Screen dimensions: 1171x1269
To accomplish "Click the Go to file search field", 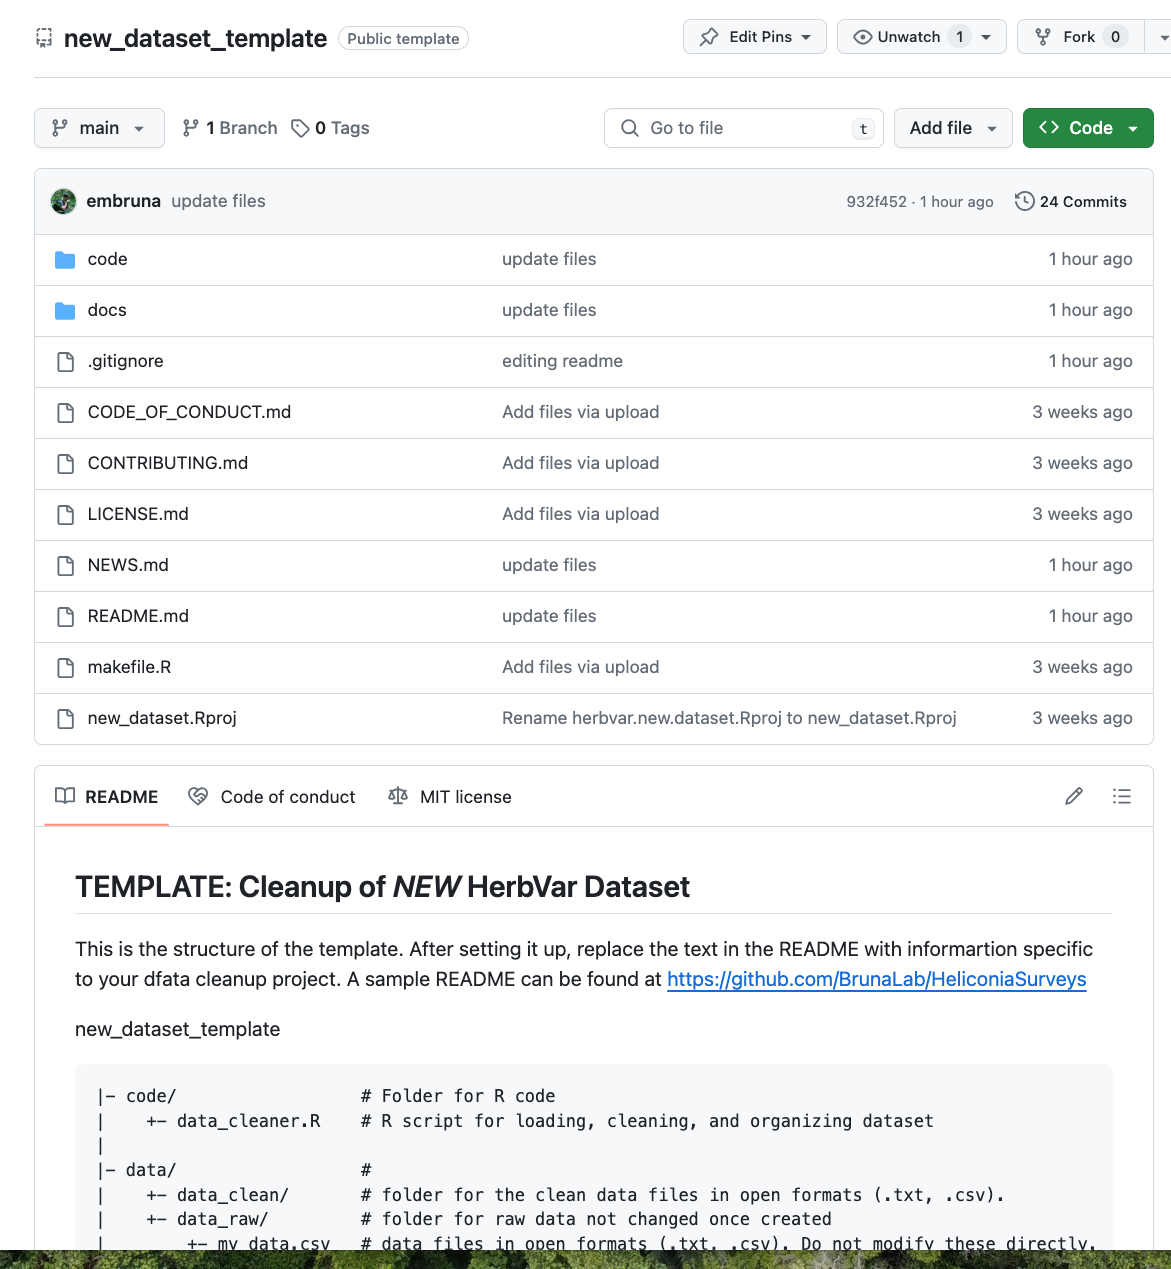I will click(x=743, y=128).
